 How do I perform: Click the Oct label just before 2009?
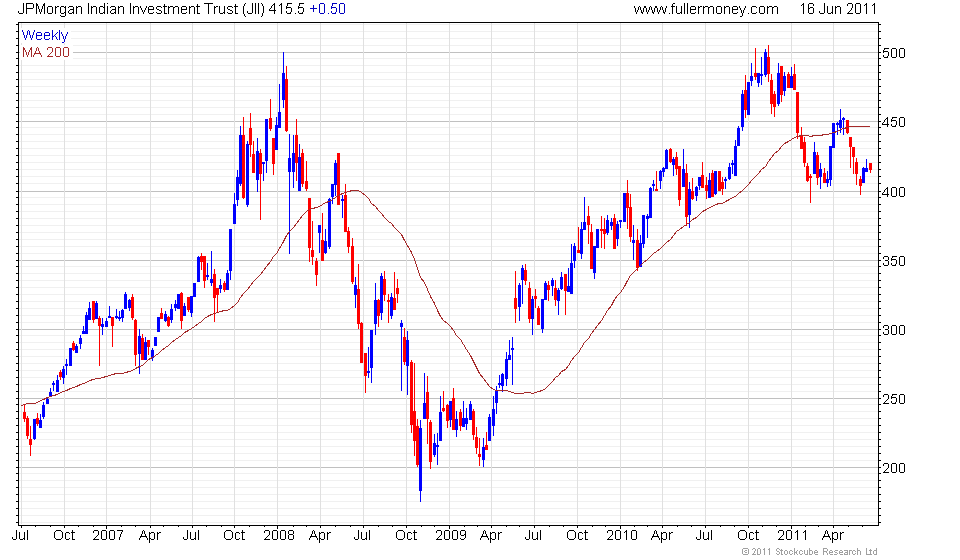(406, 536)
